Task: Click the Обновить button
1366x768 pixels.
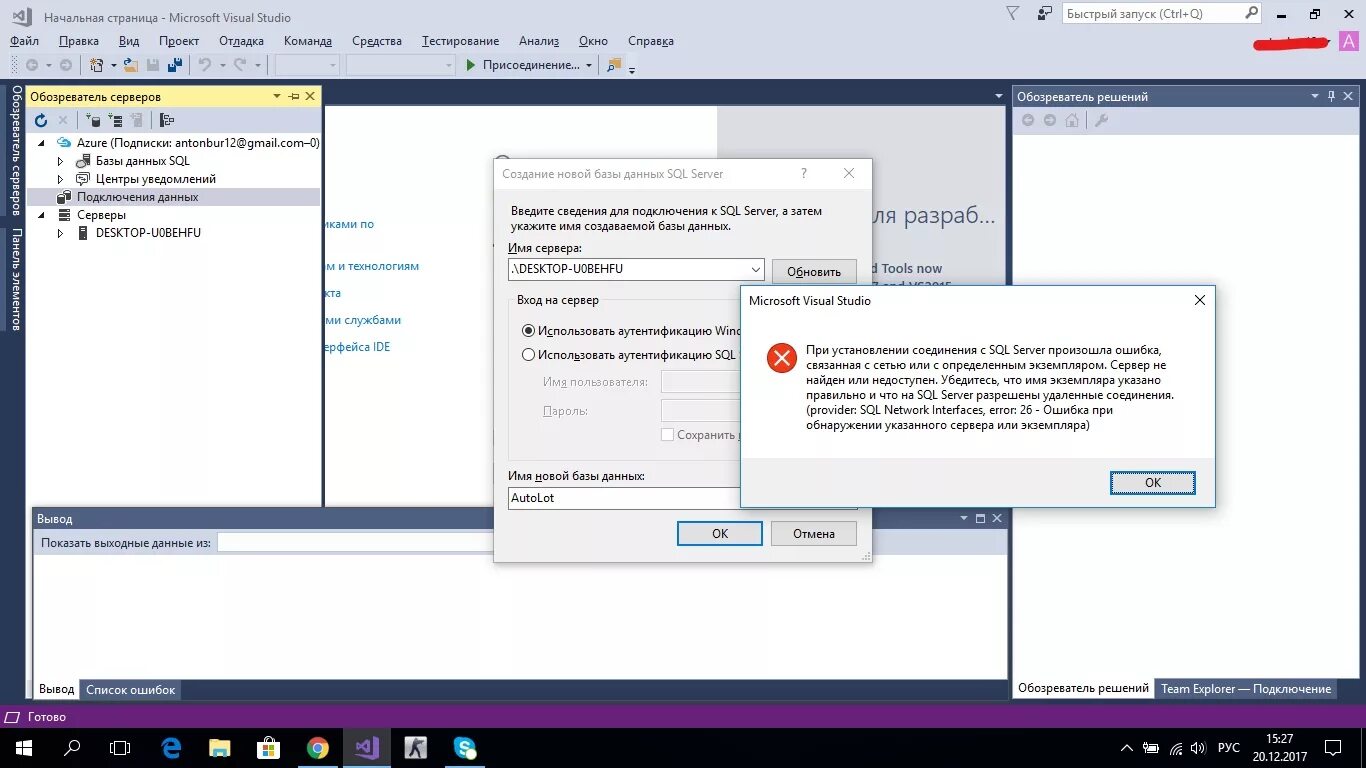Action: pyautogui.click(x=814, y=271)
